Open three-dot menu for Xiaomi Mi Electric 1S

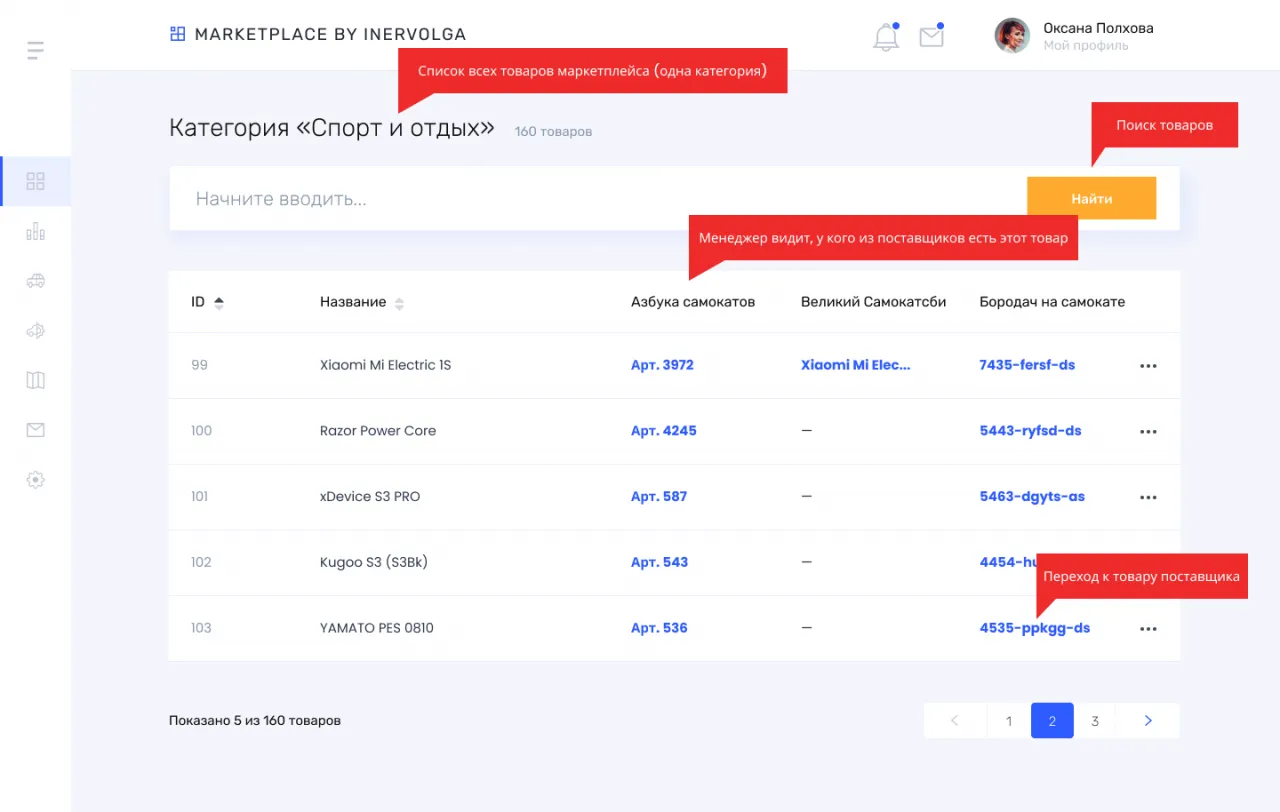tap(1148, 366)
